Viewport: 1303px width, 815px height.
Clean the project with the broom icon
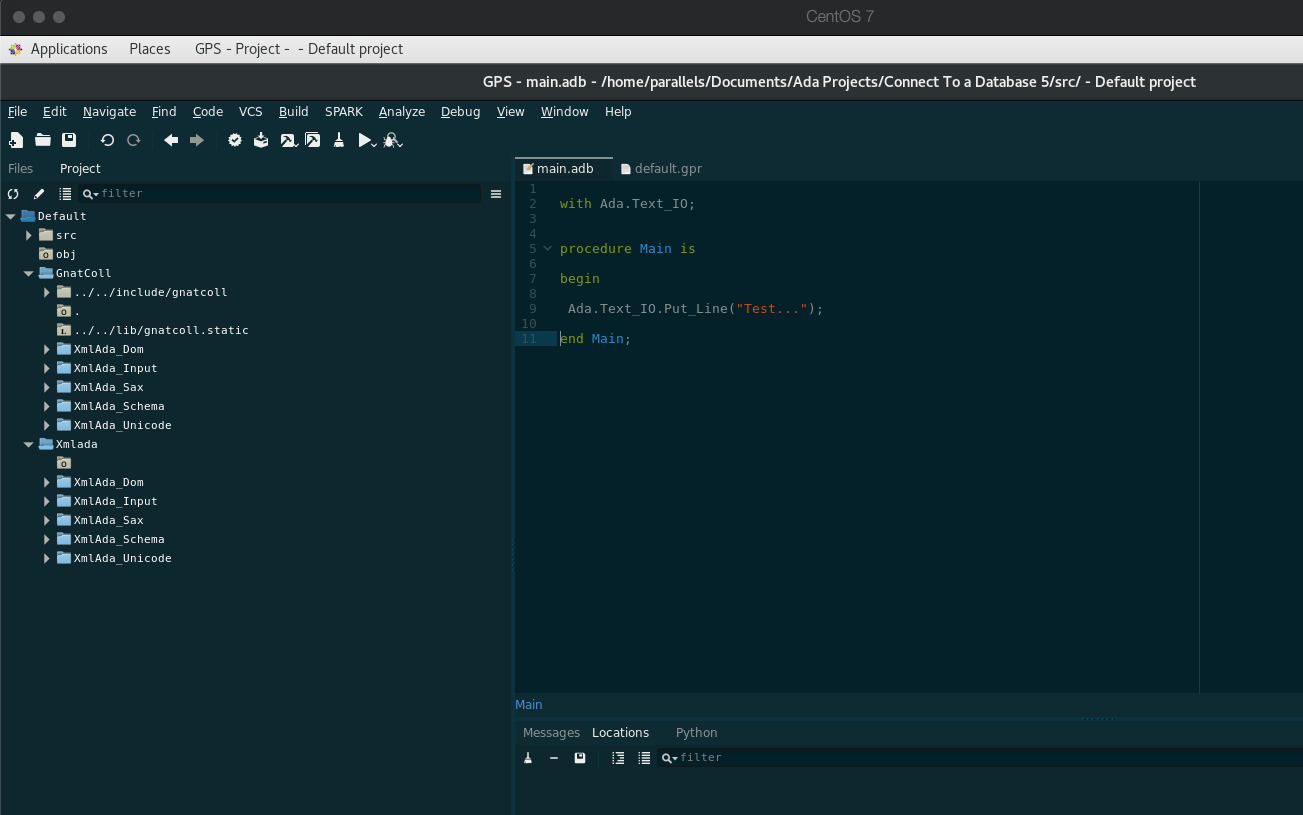coord(339,141)
